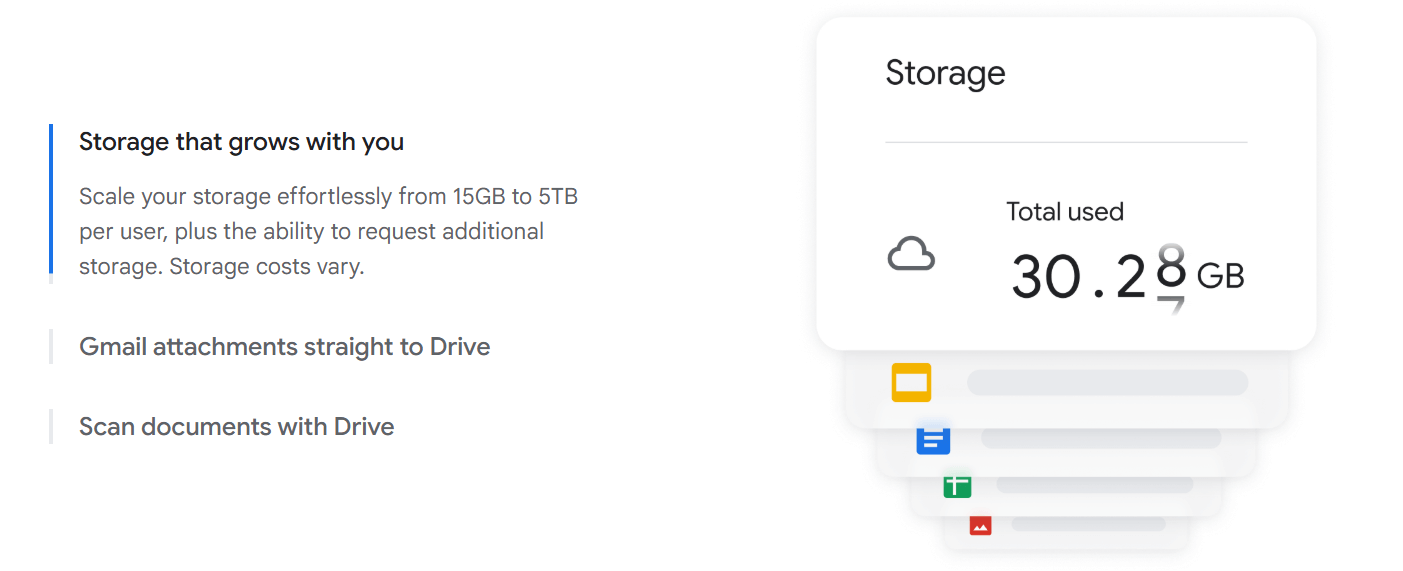1403x571 pixels.
Task: Click the gray indicator beside Scan documents
Action: pos(51,426)
